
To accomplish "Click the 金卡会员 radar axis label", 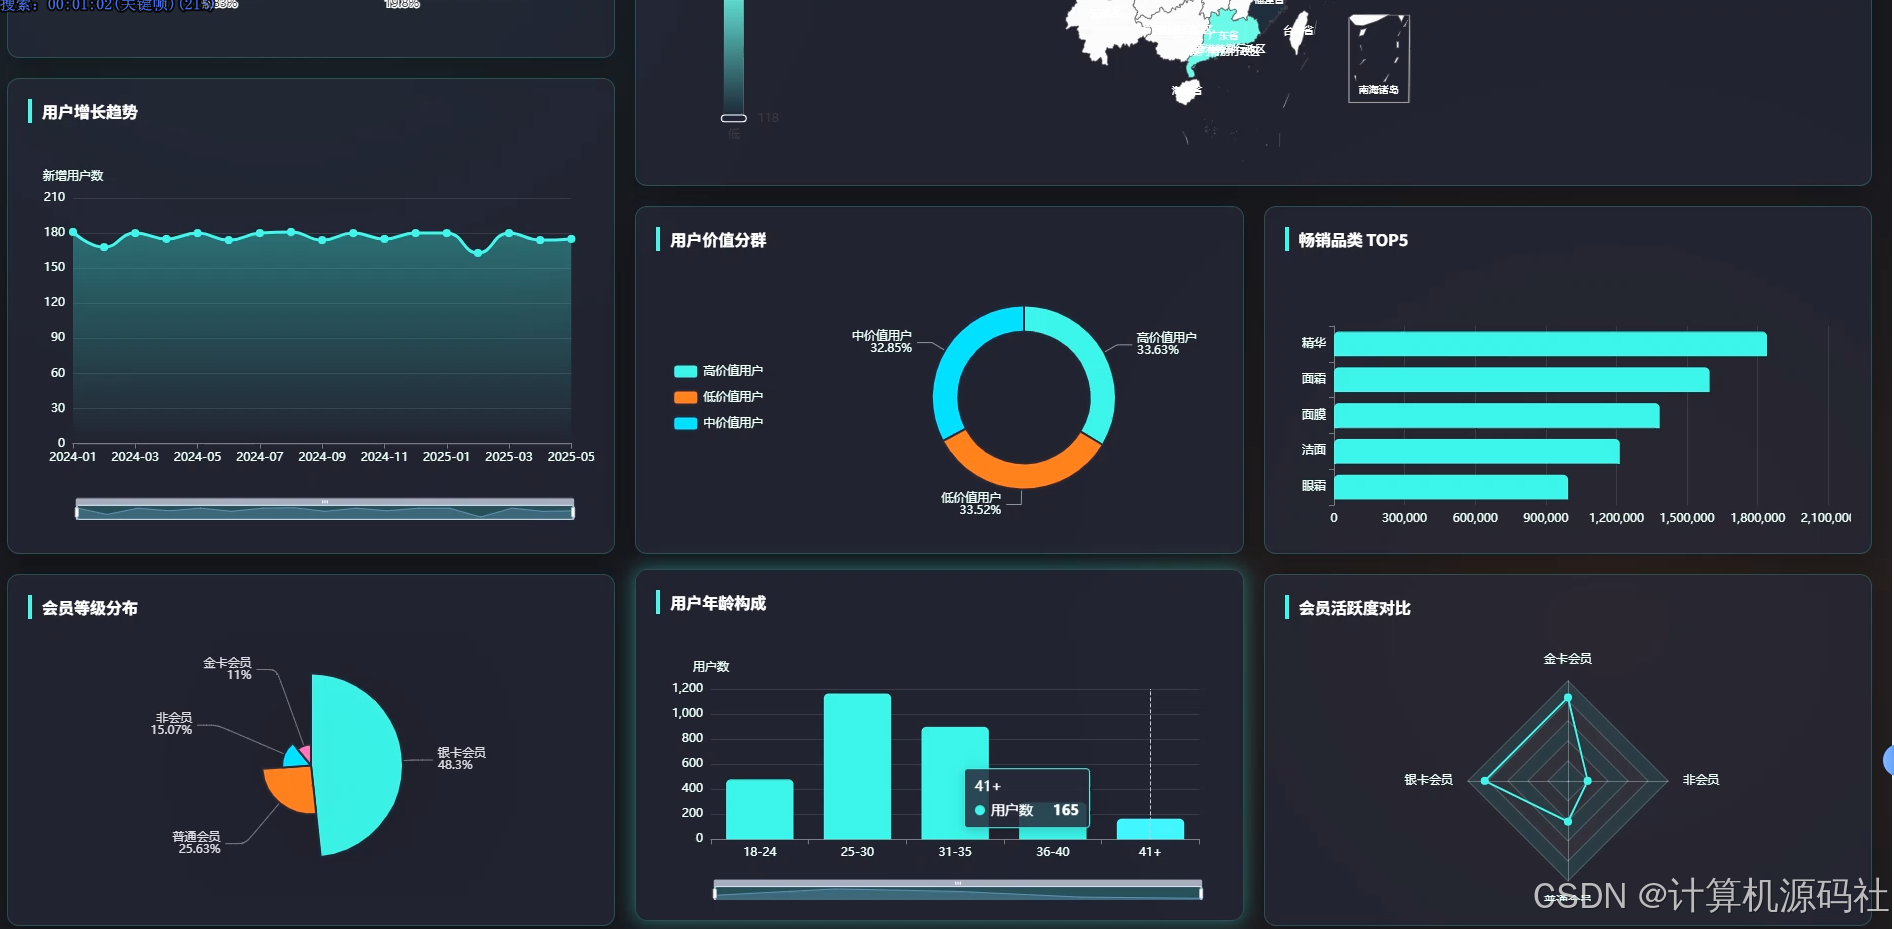I will 1567,659.
